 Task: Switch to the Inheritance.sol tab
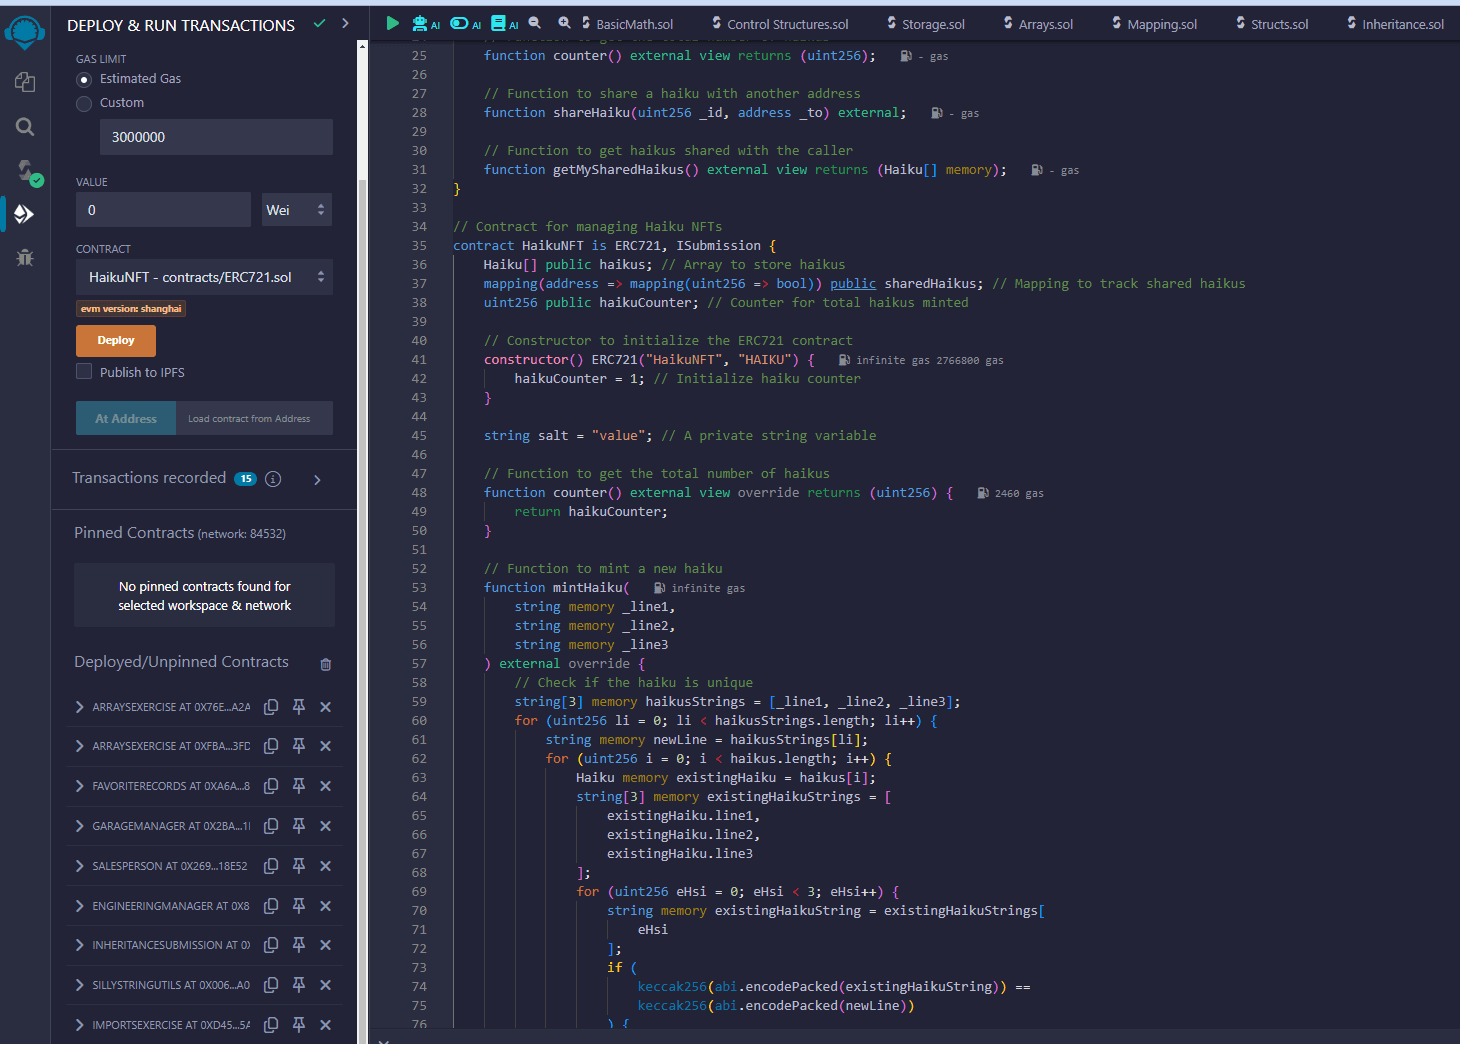1396,24
